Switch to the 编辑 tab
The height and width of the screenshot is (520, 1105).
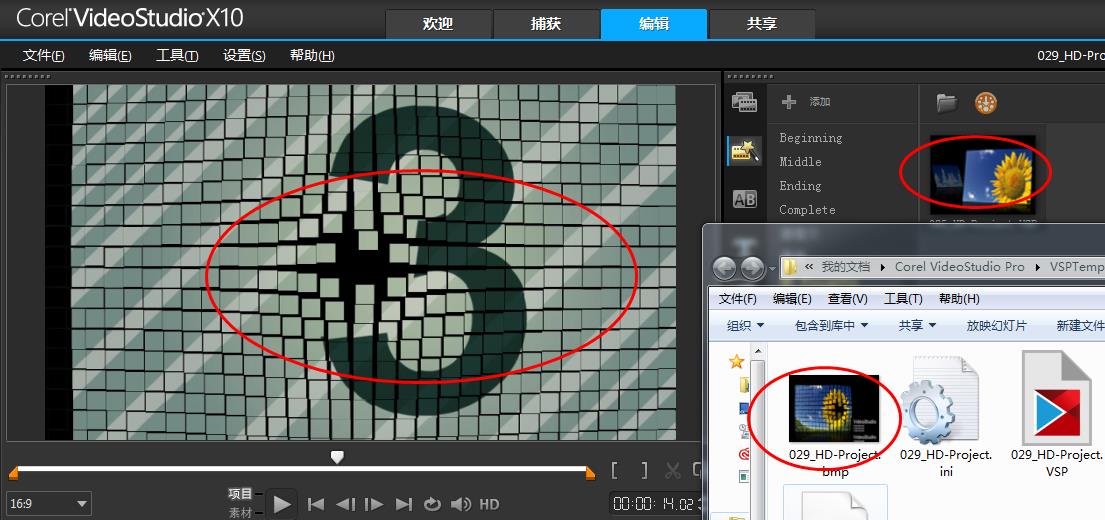click(x=654, y=24)
